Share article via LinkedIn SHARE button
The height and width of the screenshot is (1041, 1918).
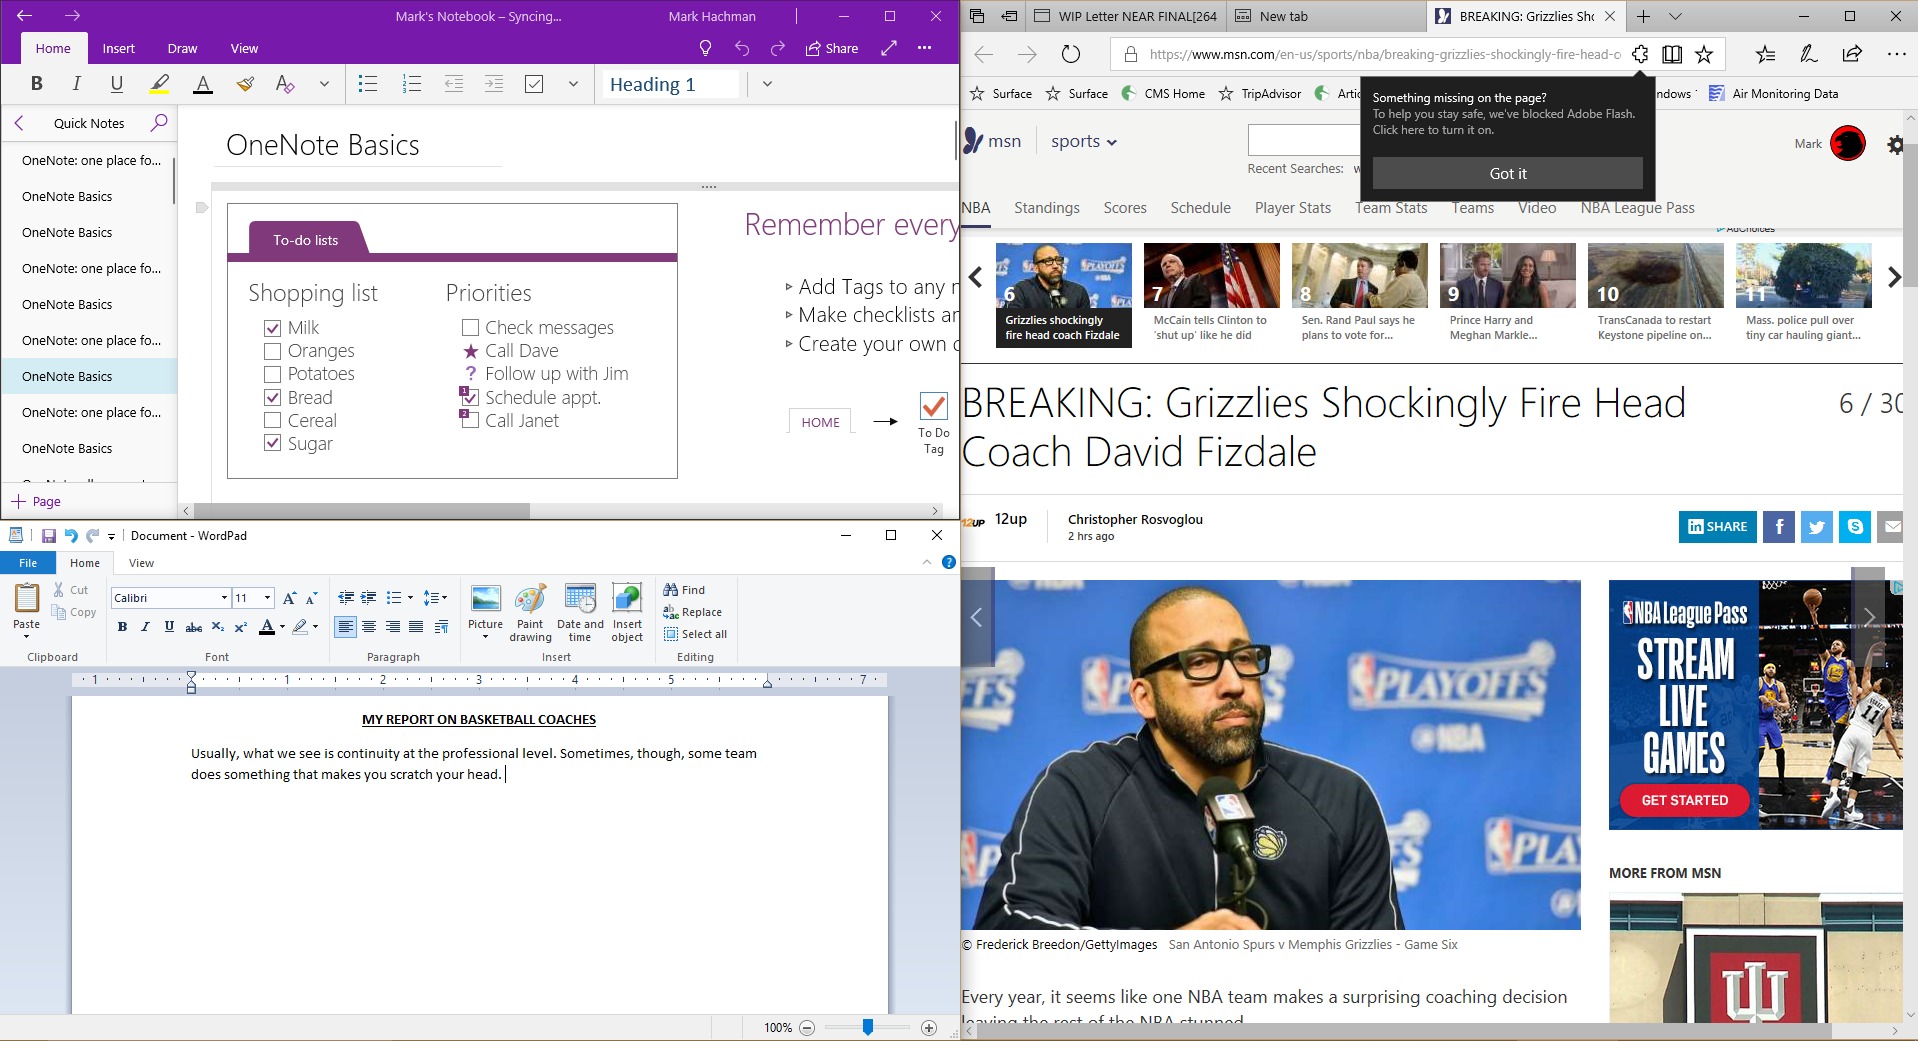click(x=1717, y=526)
